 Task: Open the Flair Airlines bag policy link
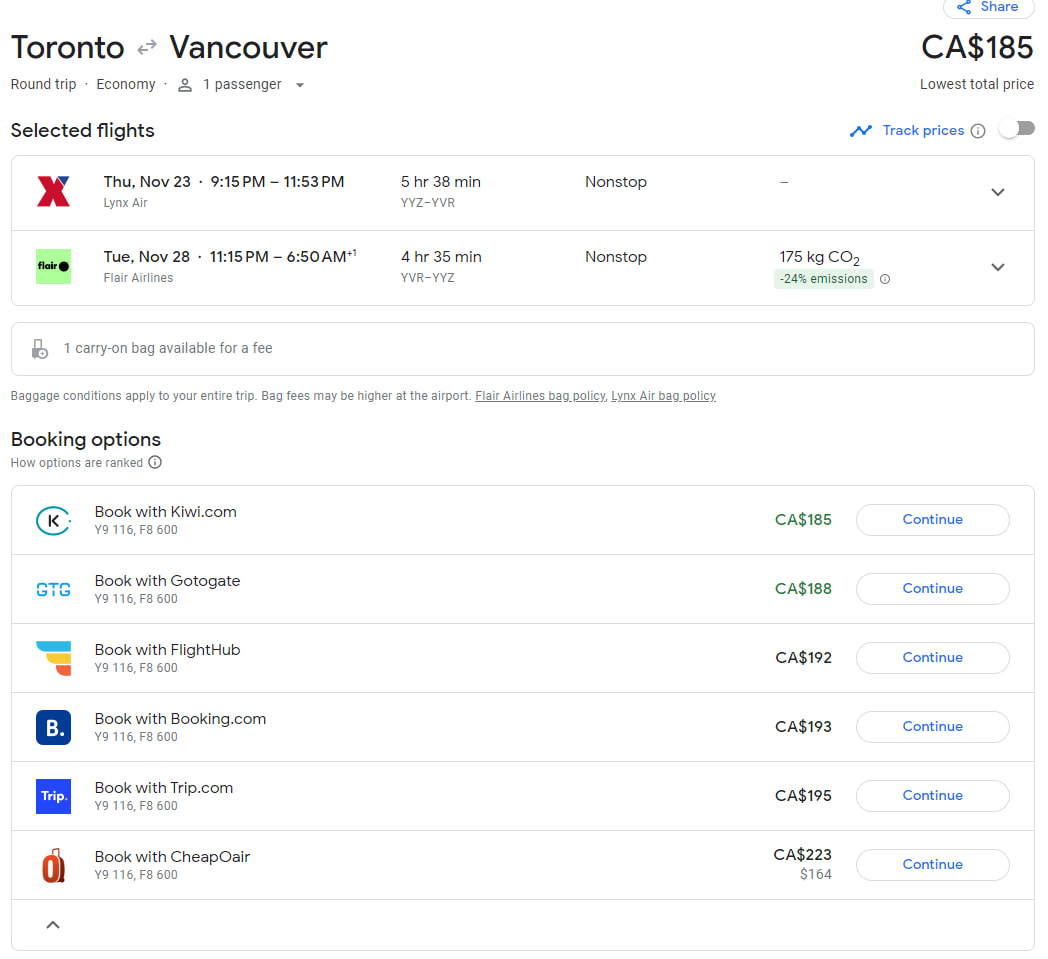coord(540,395)
